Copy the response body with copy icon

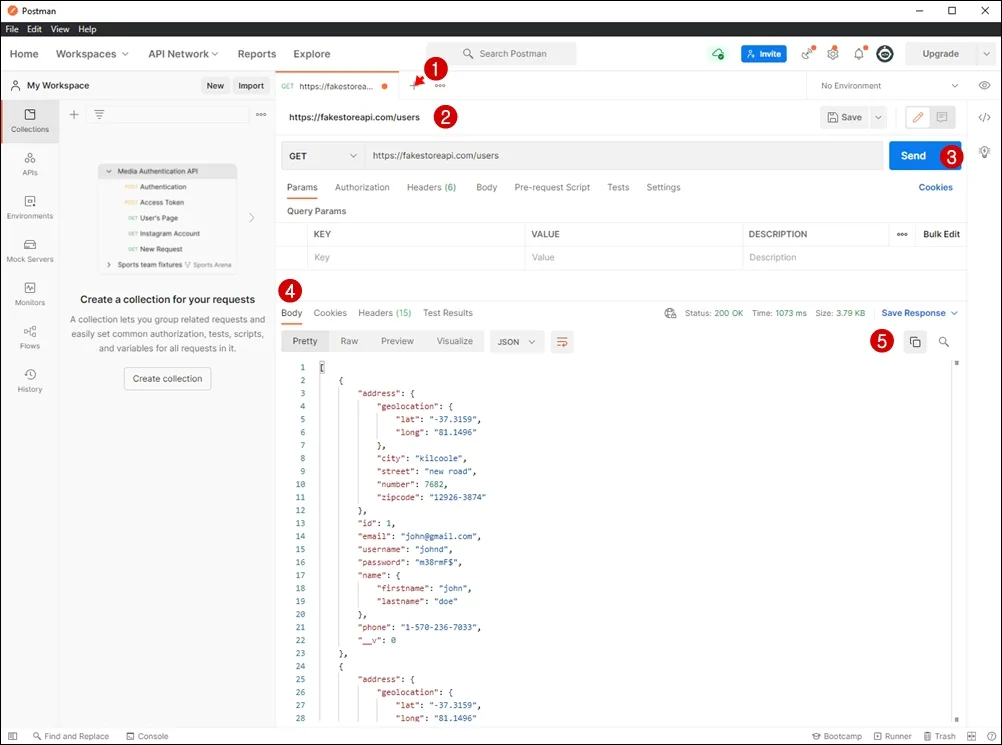[x=914, y=342]
